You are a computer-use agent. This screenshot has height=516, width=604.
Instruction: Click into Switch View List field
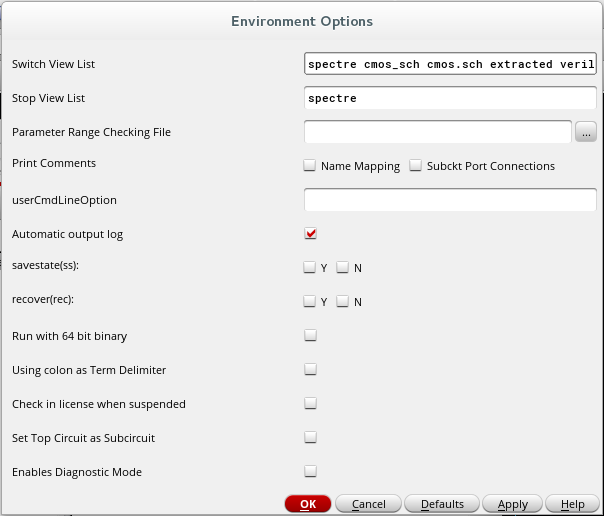450,64
